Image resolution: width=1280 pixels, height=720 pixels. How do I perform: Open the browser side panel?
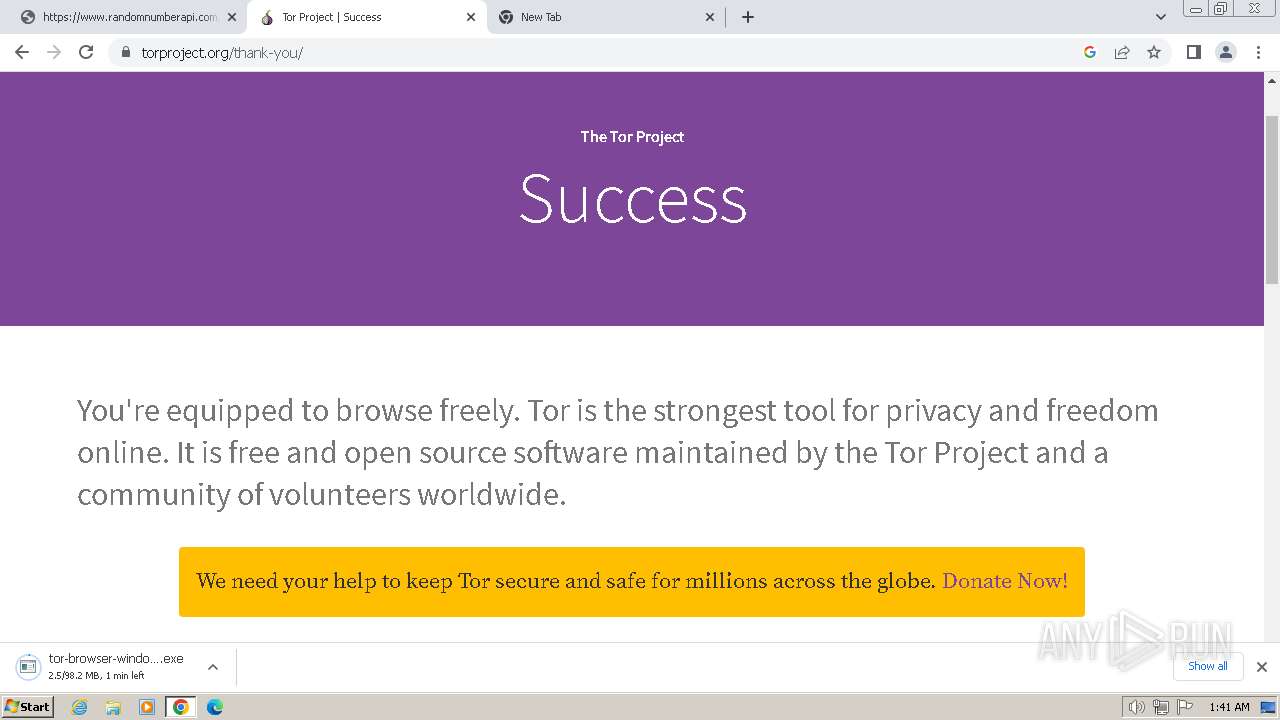pos(1193,52)
